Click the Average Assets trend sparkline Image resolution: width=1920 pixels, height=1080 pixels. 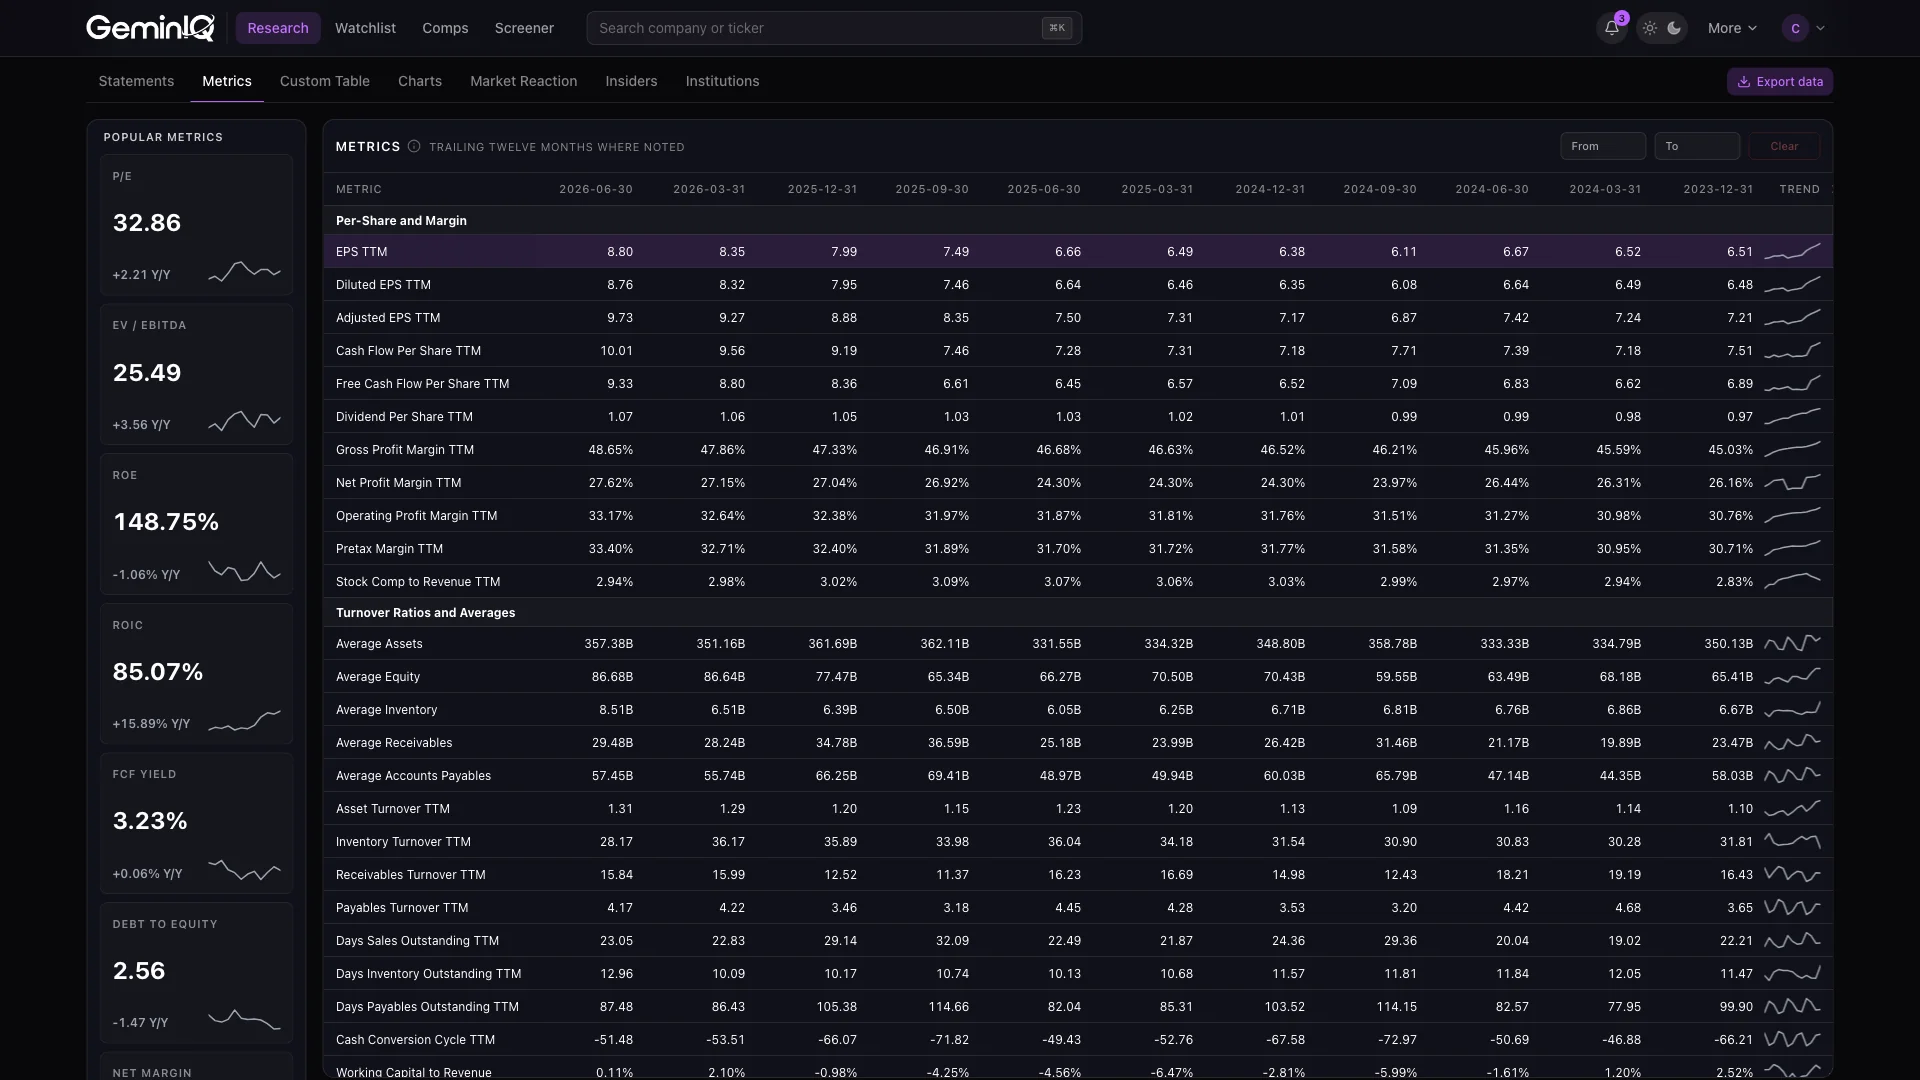(1792, 644)
